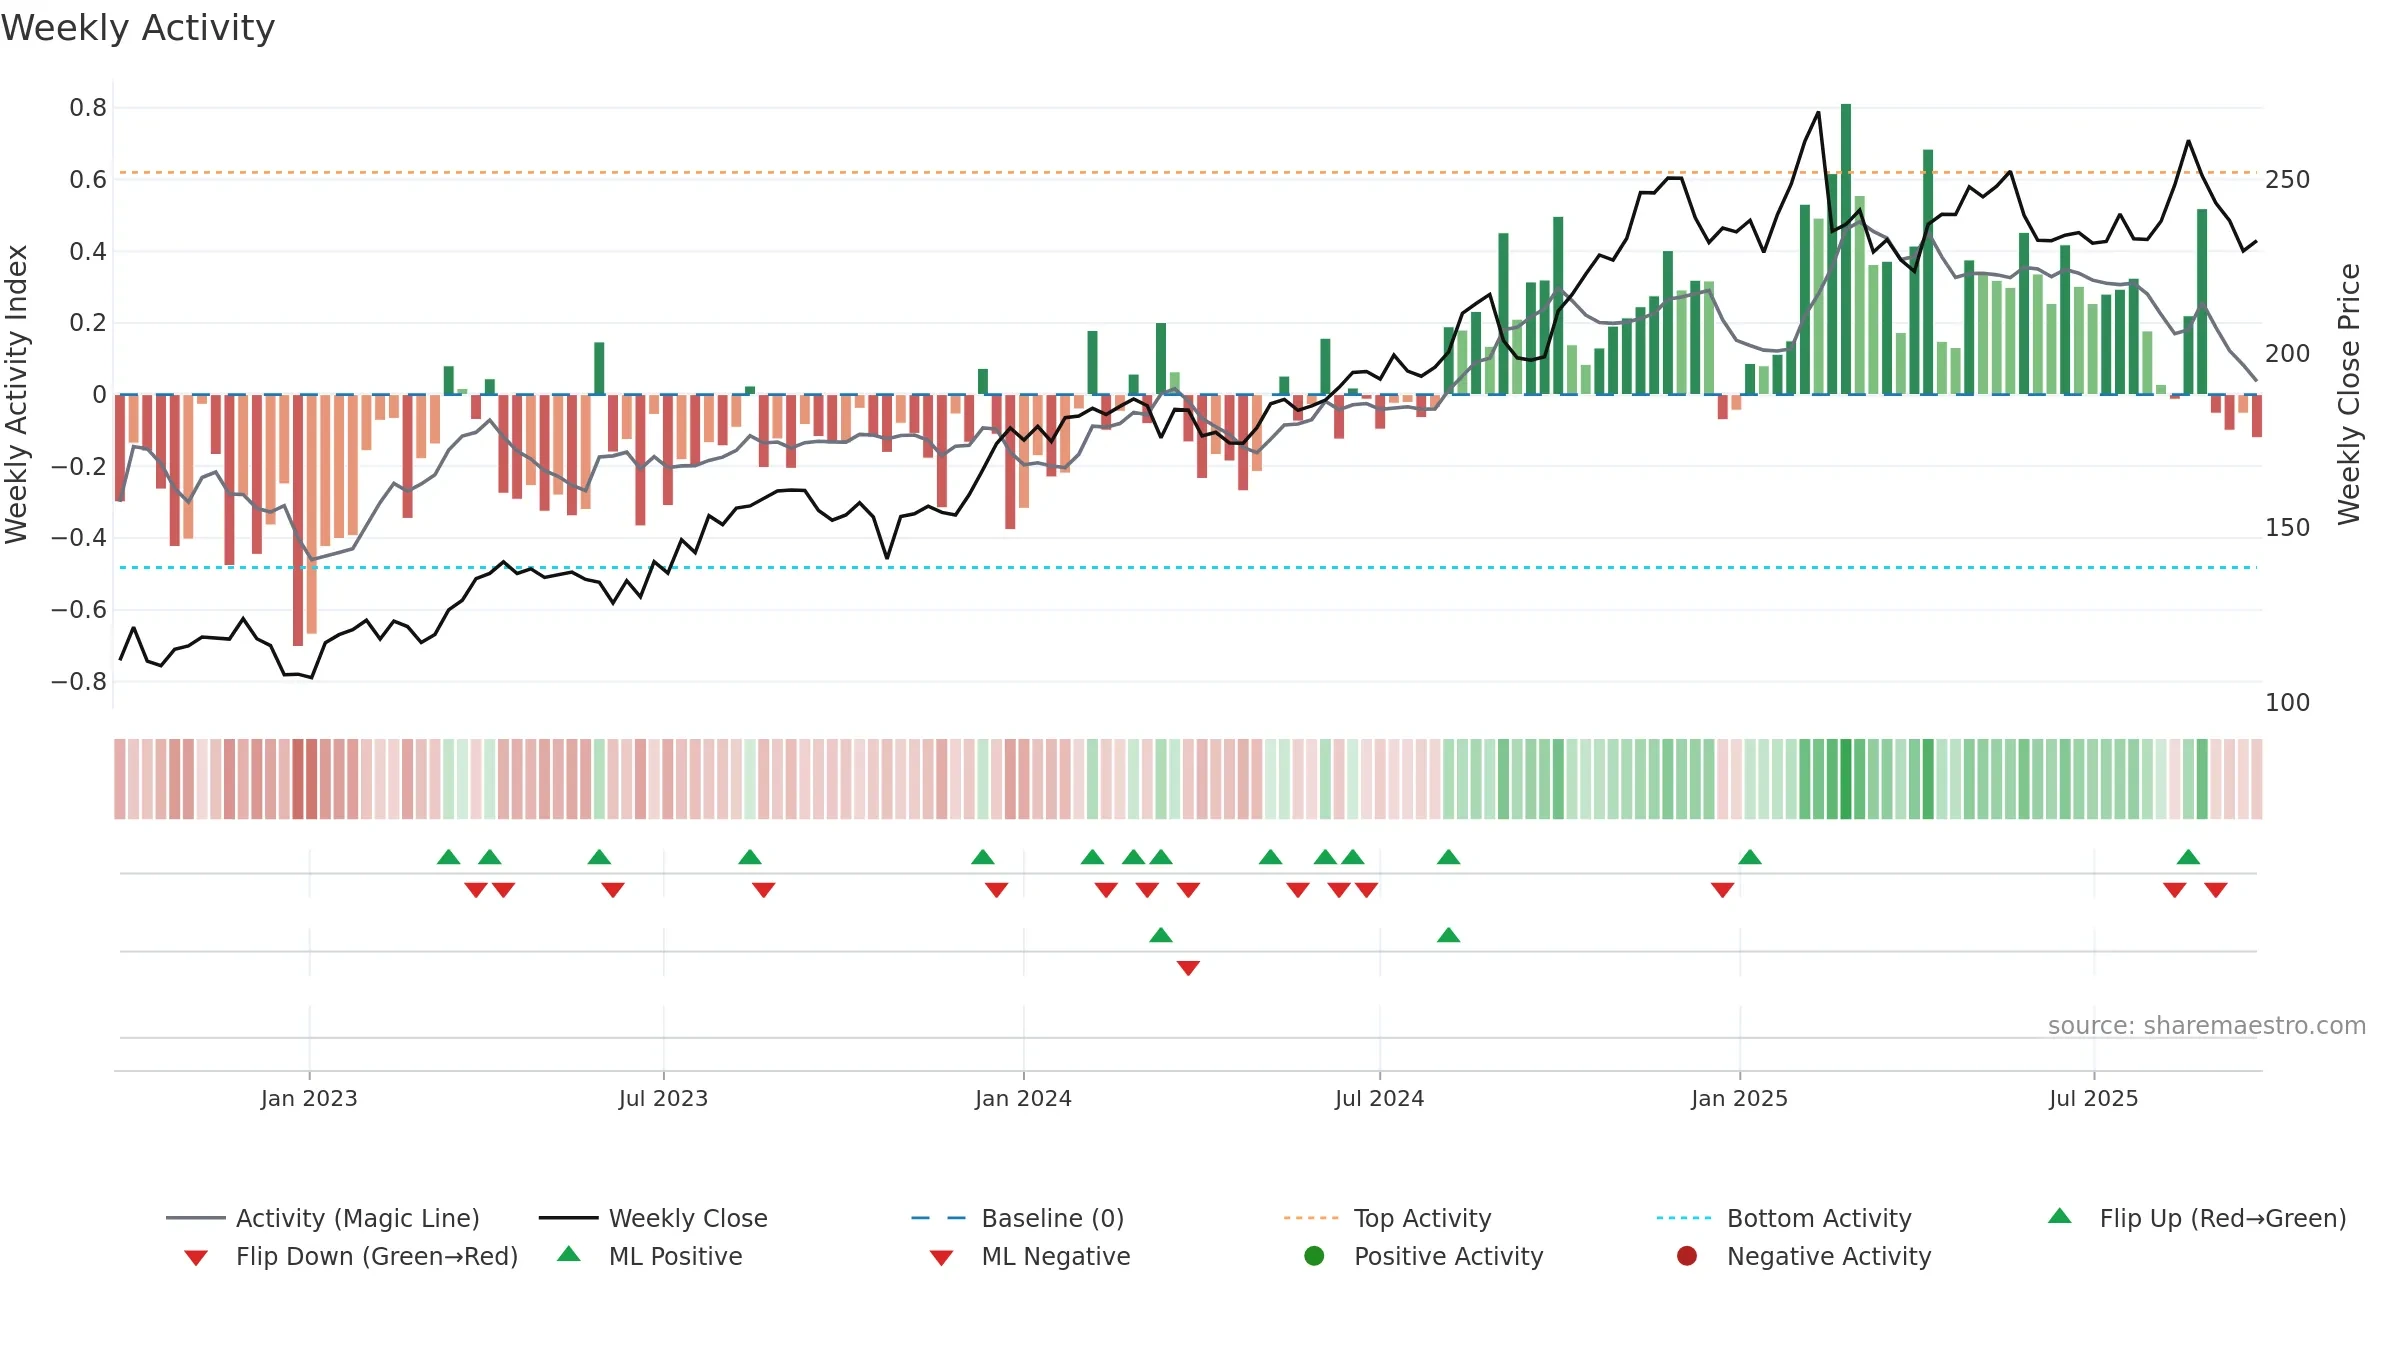Click the Flip Down marker just before Jan 2025
2400x1350 pixels.
coord(1722,890)
